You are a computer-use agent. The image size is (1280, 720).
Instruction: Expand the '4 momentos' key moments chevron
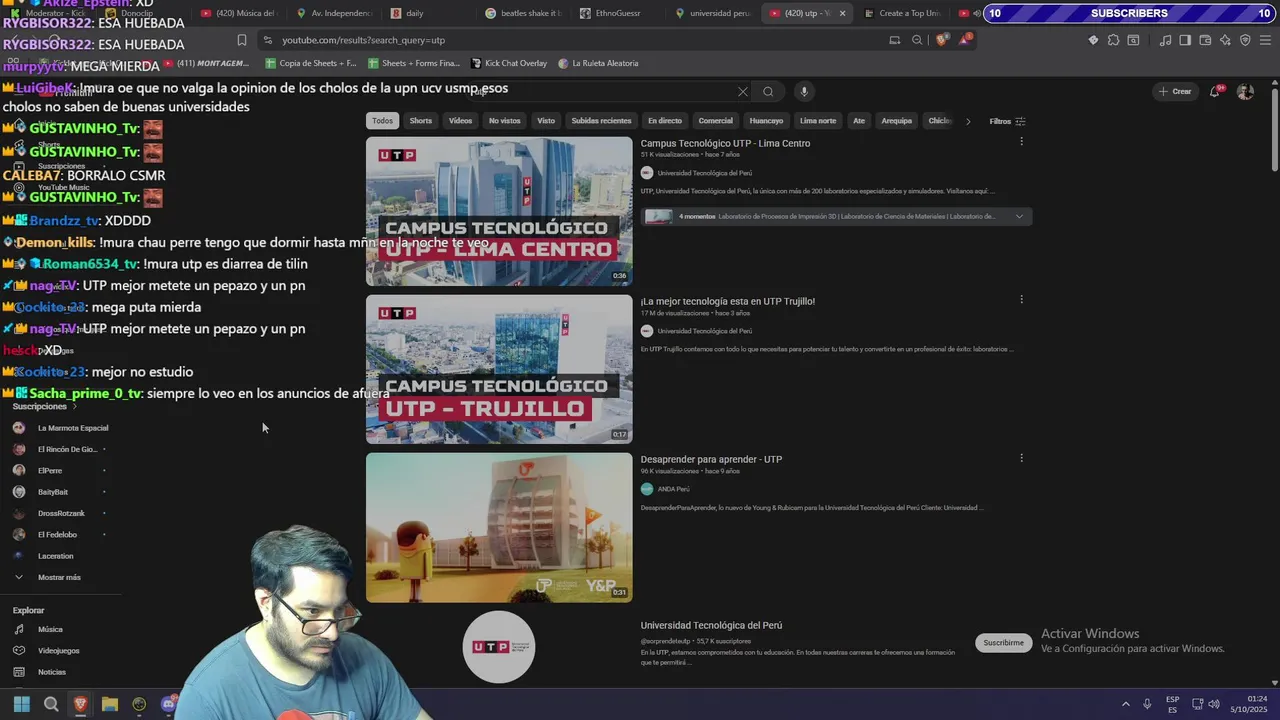pos(1019,216)
